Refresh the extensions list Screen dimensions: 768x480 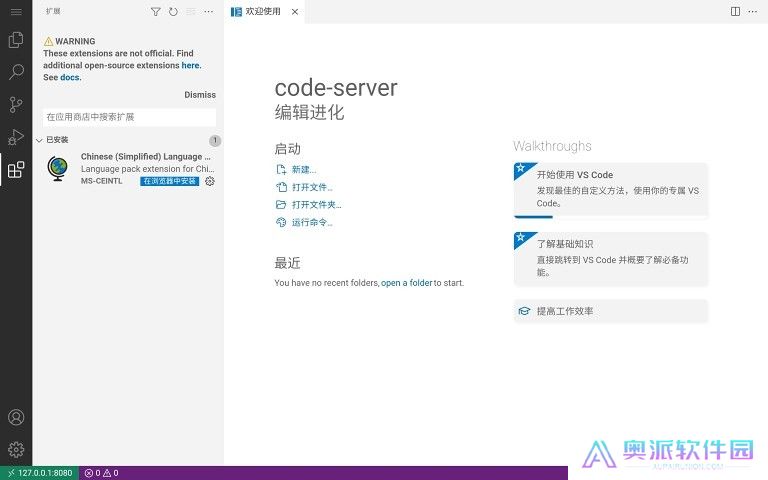[173, 12]
